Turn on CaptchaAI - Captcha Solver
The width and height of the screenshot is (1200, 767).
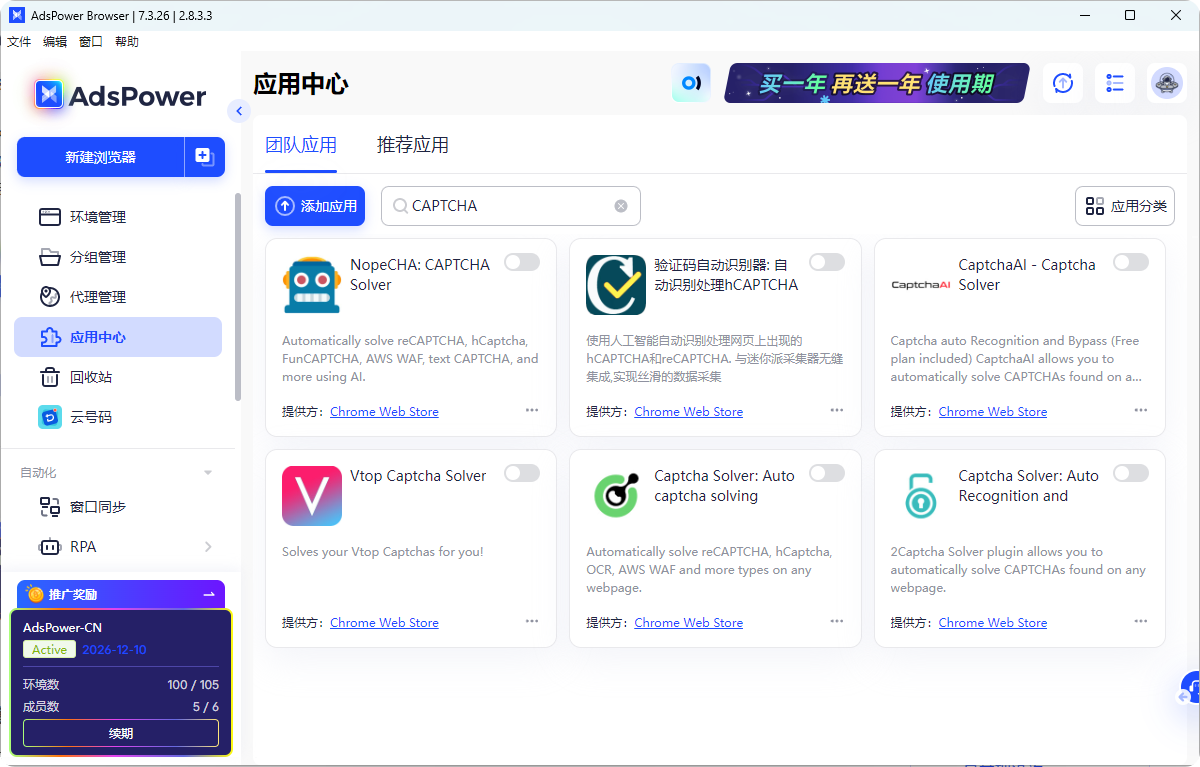1130,262
